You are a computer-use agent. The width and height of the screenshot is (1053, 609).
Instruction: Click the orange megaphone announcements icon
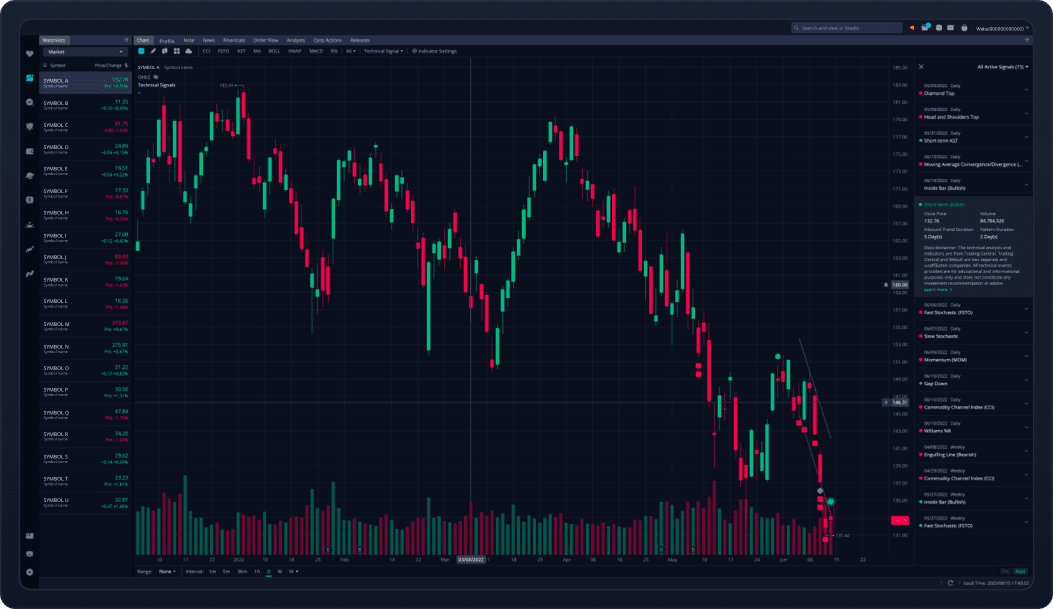point(912,28)
